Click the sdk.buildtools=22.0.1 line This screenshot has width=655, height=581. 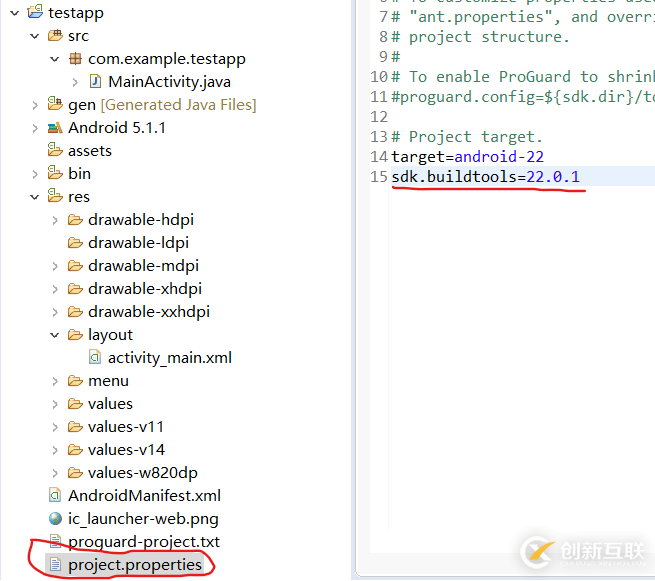click(485, 177)
